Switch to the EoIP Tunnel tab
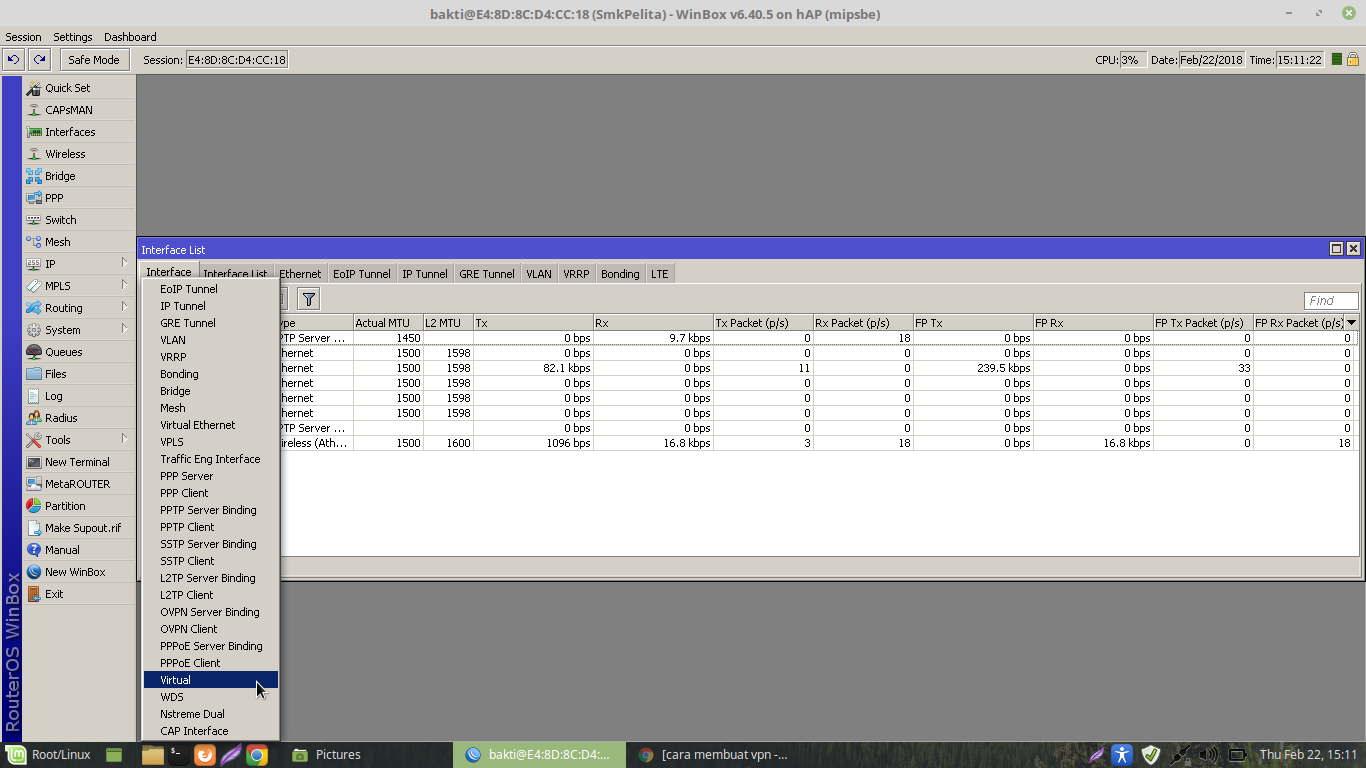This screenshot has width=1366, height=768. pyautogui.click(x=362, y=274)
